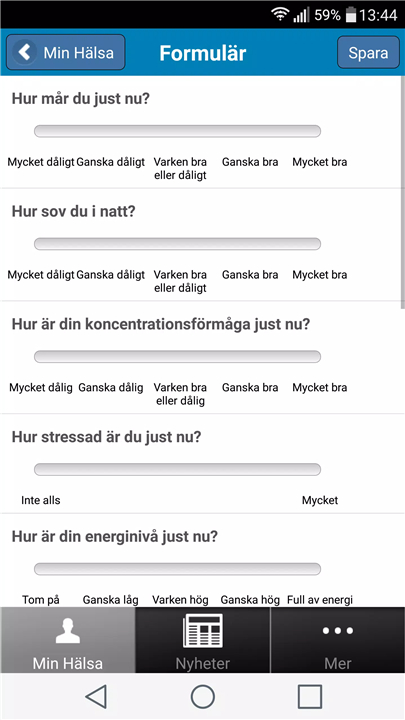Tap the Wi-Fi icon in status bar
This screenshot has width=405, height=720.
tap(280, 15)
